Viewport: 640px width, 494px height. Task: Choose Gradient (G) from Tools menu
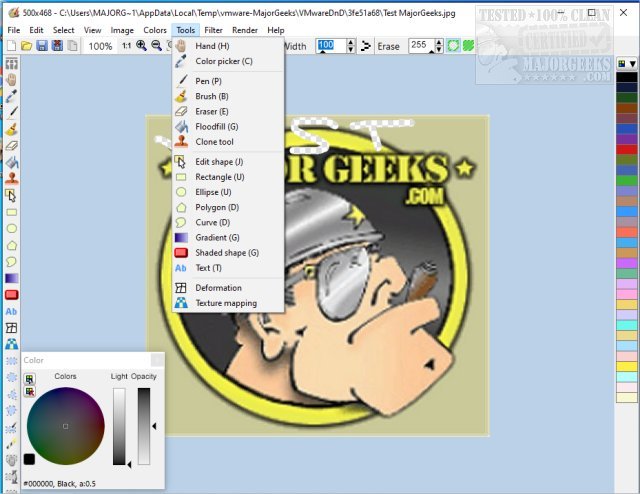pyautogui.click(x=228, y=238)
